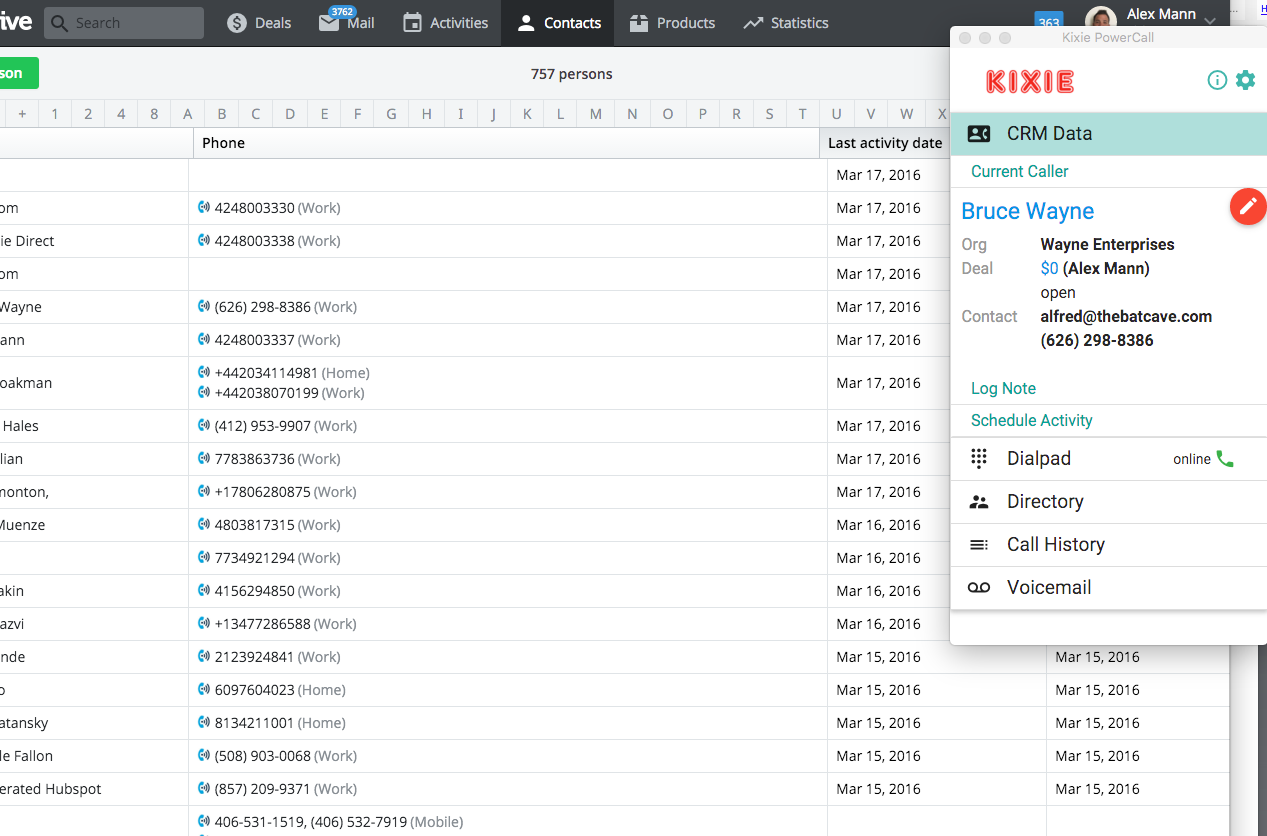1267x836 pixels.
Task: Click call icon beside 406-531-1519
Action: [204, 822]
